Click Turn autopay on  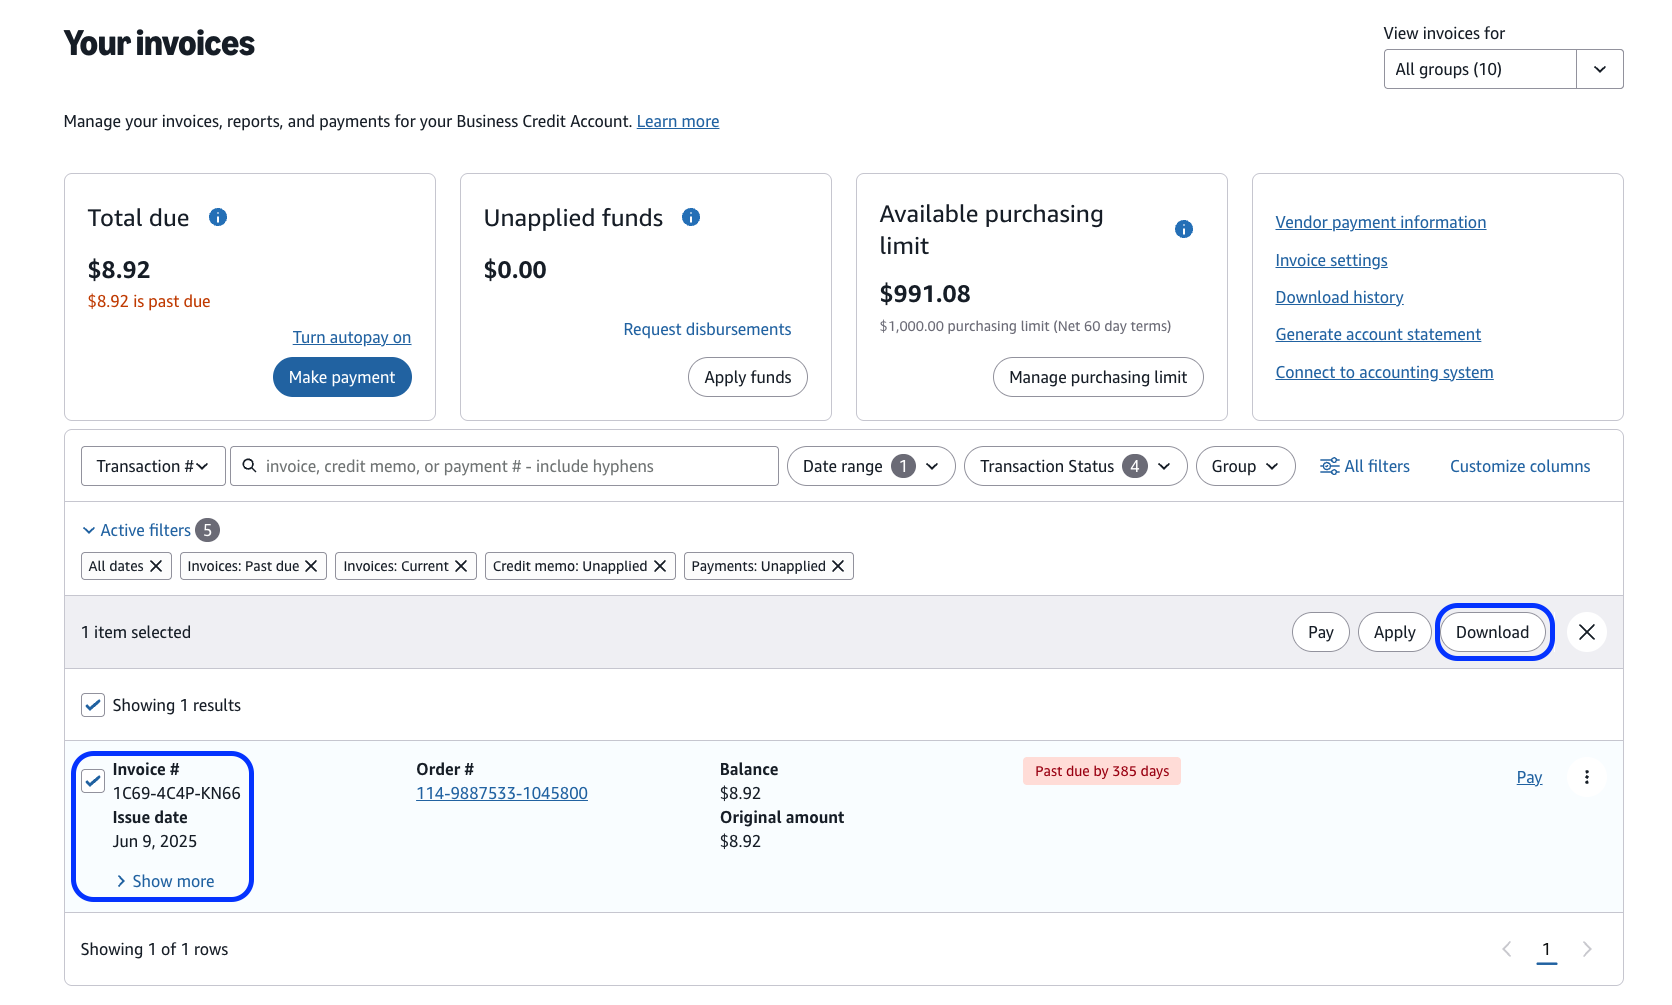pyautogui.click(x=352, y=337)
